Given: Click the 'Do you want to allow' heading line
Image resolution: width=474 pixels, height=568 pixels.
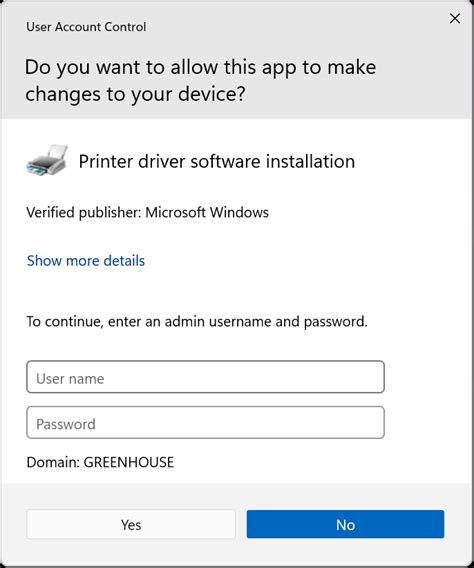Looking at the screenshot, I should (200, 68).
